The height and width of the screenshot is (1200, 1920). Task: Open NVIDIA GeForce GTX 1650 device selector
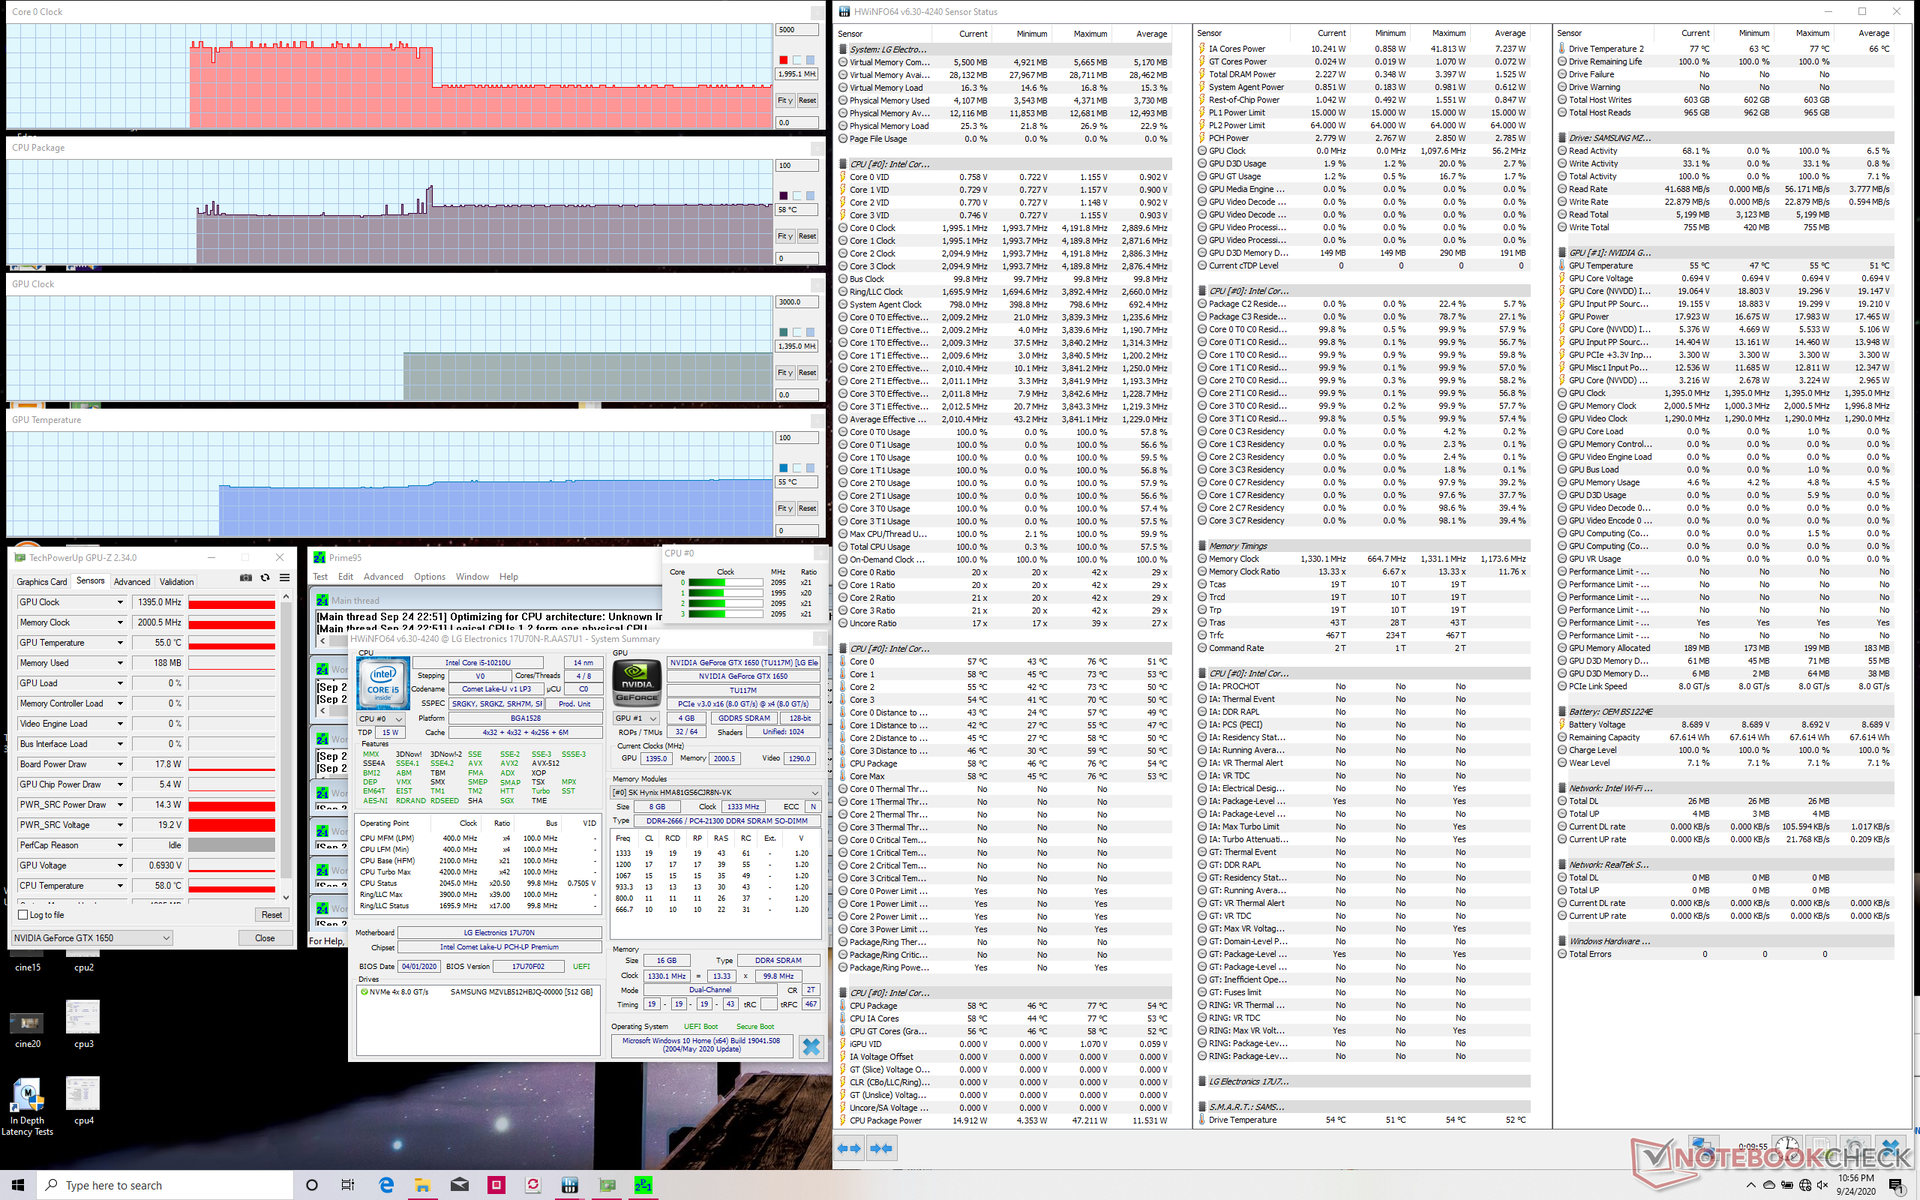pyautogui.click(x=92, y=938)
